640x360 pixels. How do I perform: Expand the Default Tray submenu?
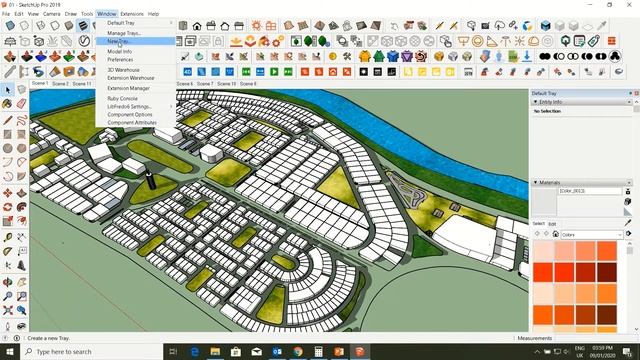coord(136,23)
